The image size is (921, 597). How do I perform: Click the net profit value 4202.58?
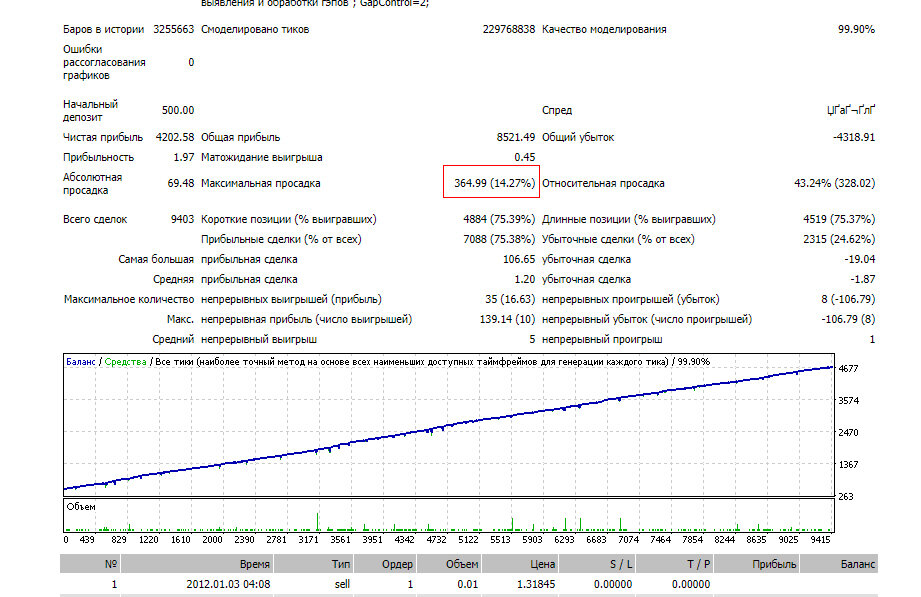point(174,137)
